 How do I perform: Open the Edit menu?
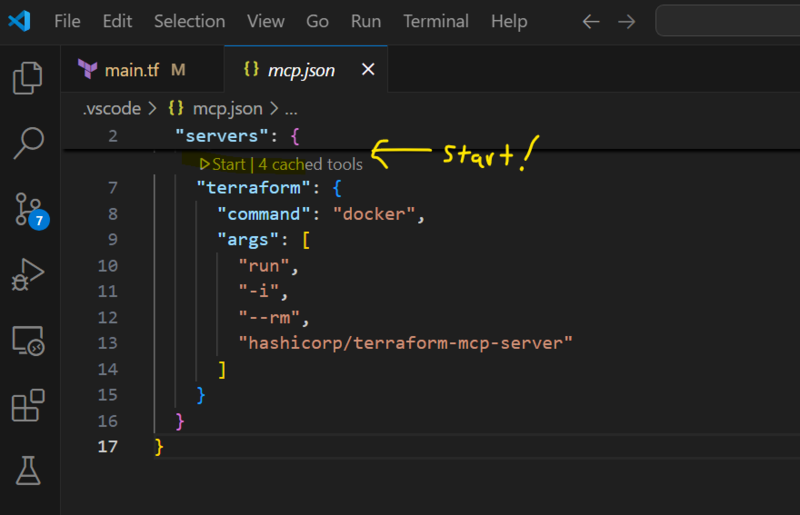[x=117, y=21]
